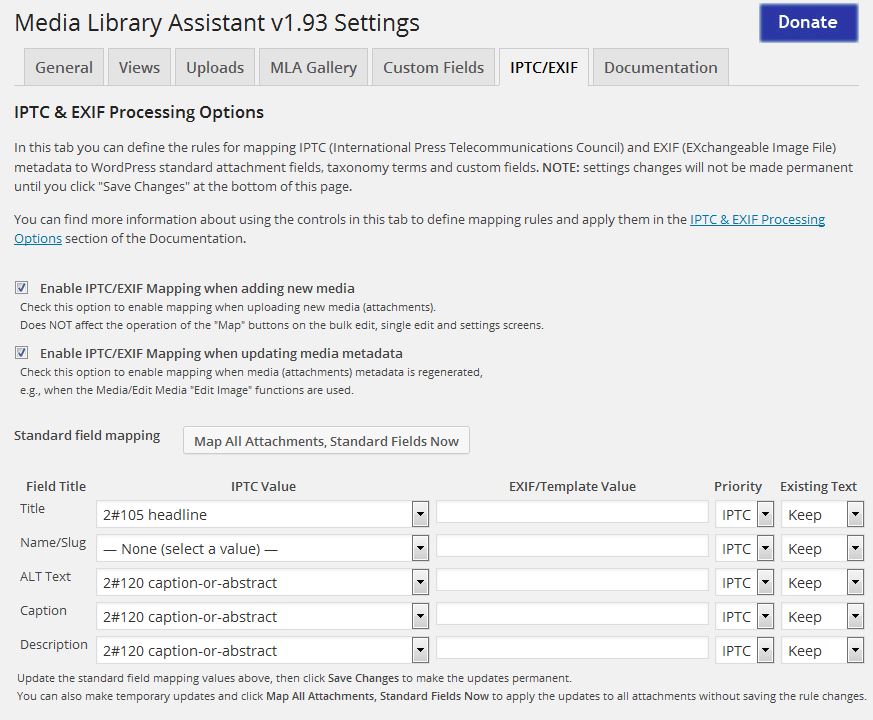Open the Name/Slug Priority dropdown
The width and height of the screenshot is (873, 720).
pyautogui.click(x=744, y=548)
